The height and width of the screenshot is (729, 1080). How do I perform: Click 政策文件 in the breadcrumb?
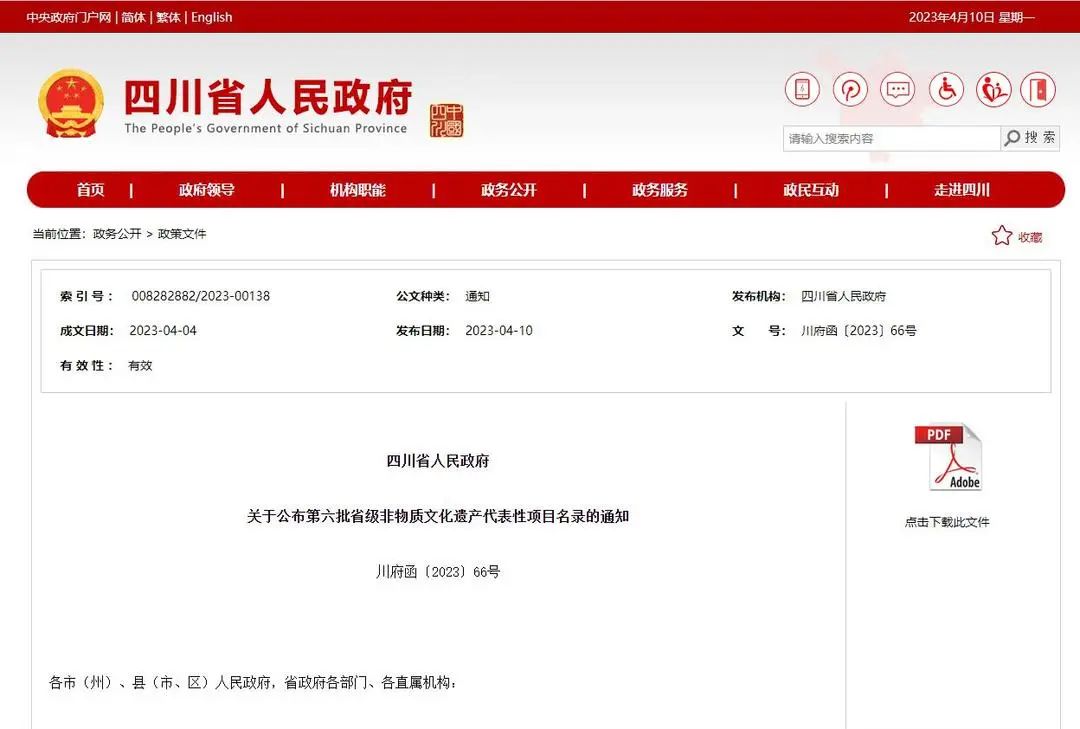tap(182, 234)
